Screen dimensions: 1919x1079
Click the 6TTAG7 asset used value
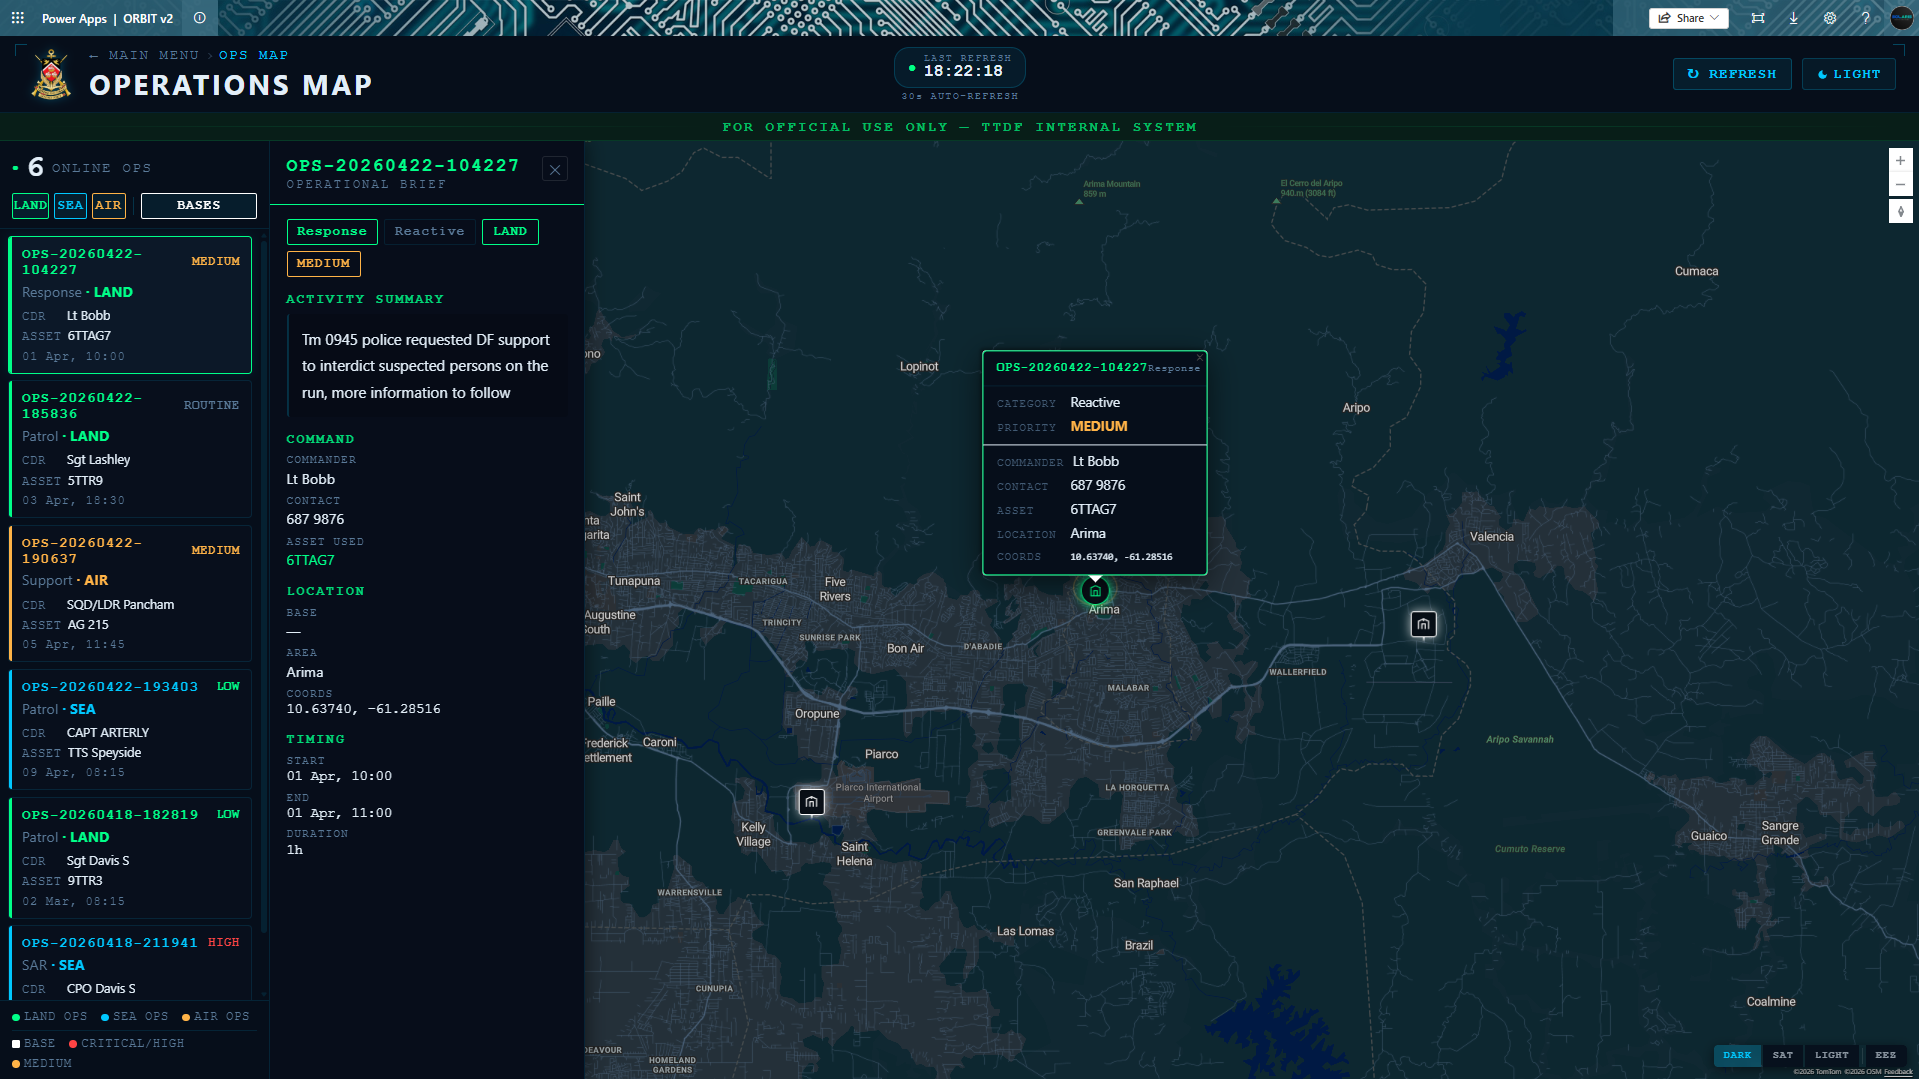311,560
